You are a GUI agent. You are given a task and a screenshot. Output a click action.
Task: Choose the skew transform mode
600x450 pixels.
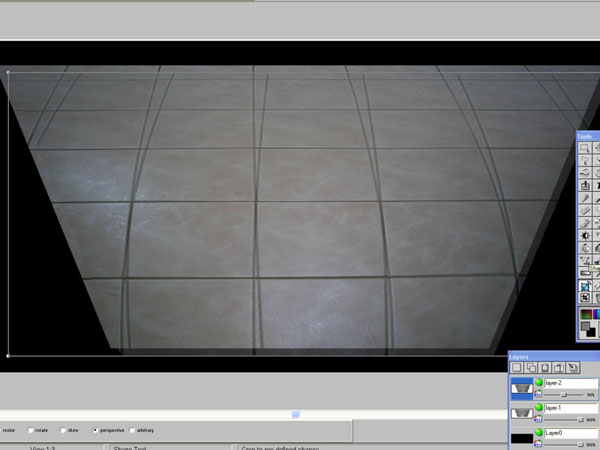(x=63, y=430)
